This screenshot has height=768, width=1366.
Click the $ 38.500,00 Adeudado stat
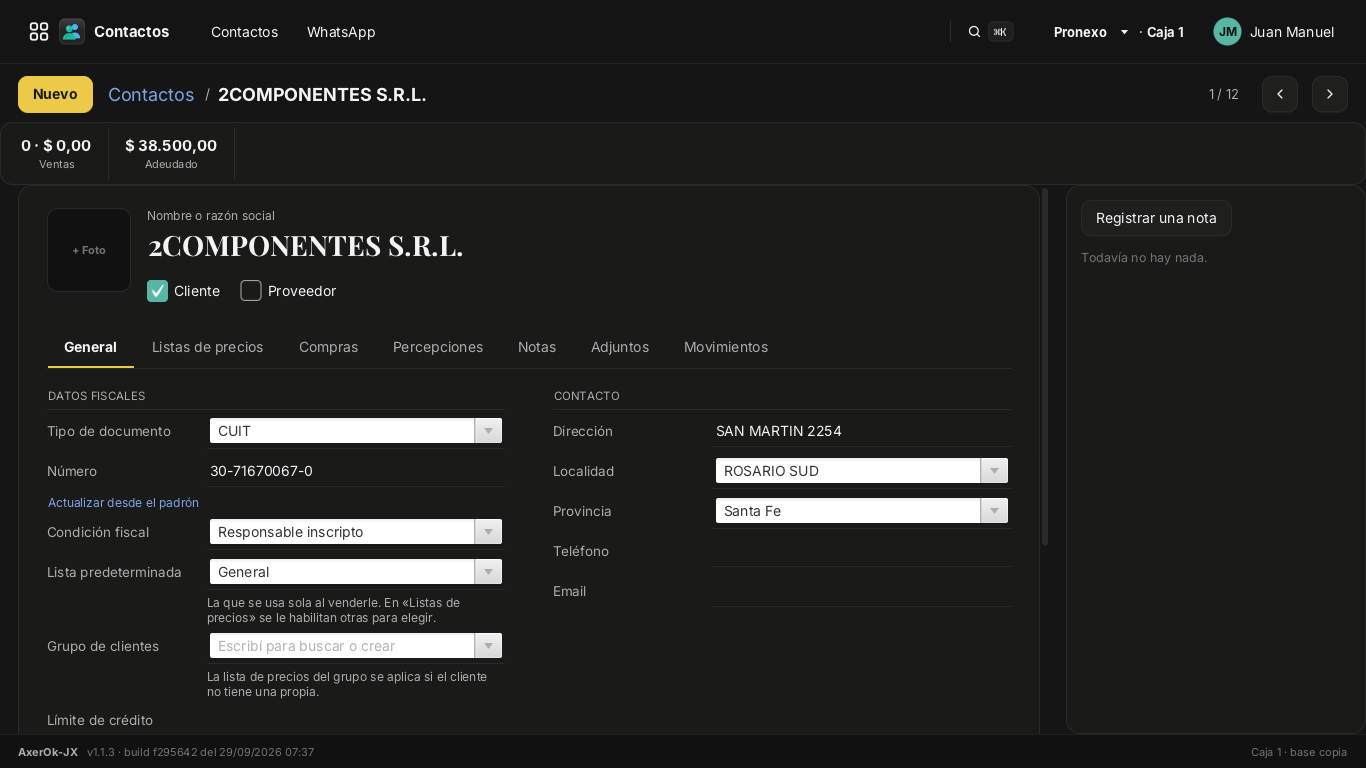171,153
